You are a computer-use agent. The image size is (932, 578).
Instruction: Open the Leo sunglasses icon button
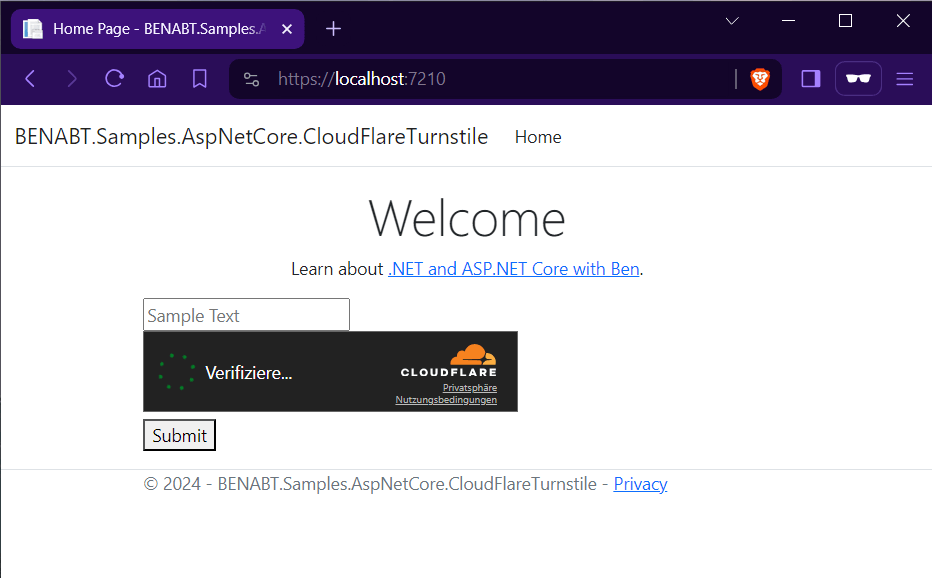(858, 79)
